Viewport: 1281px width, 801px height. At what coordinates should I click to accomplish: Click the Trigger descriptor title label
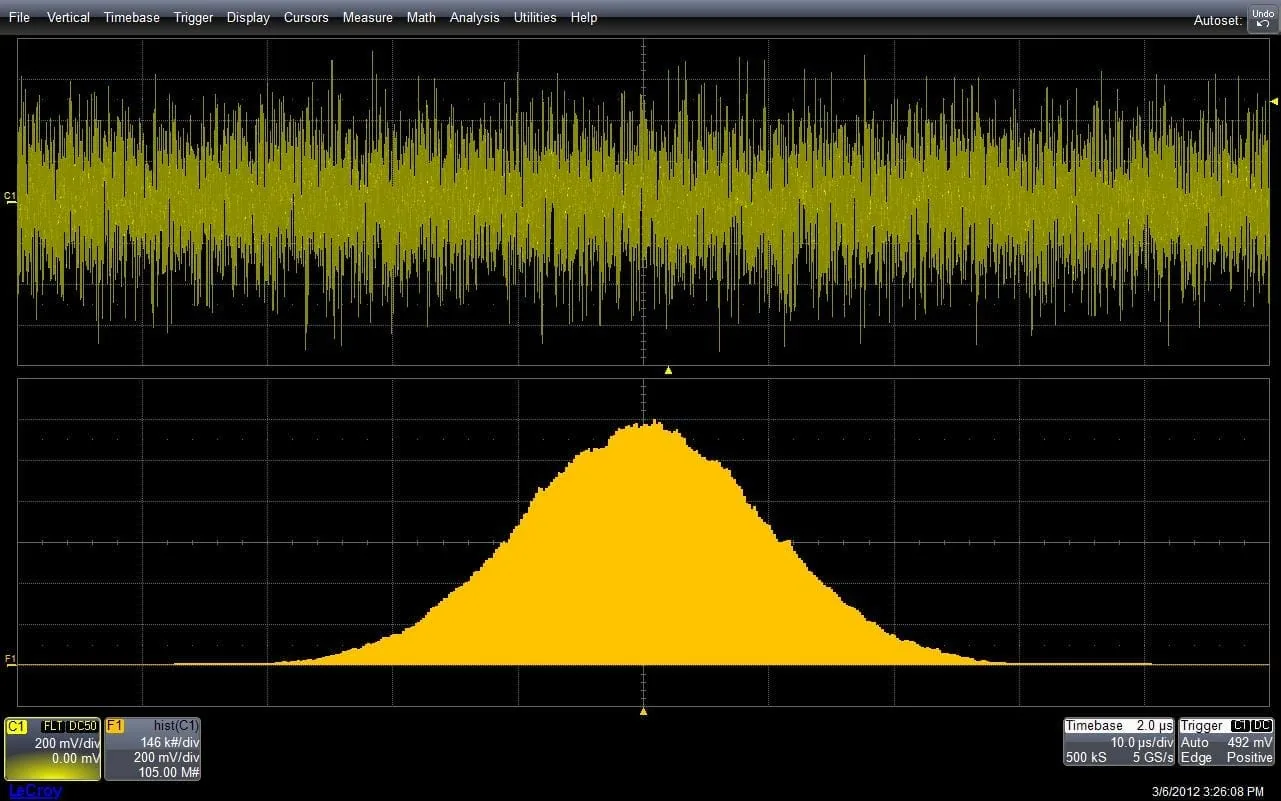(x=1202, y=726)
